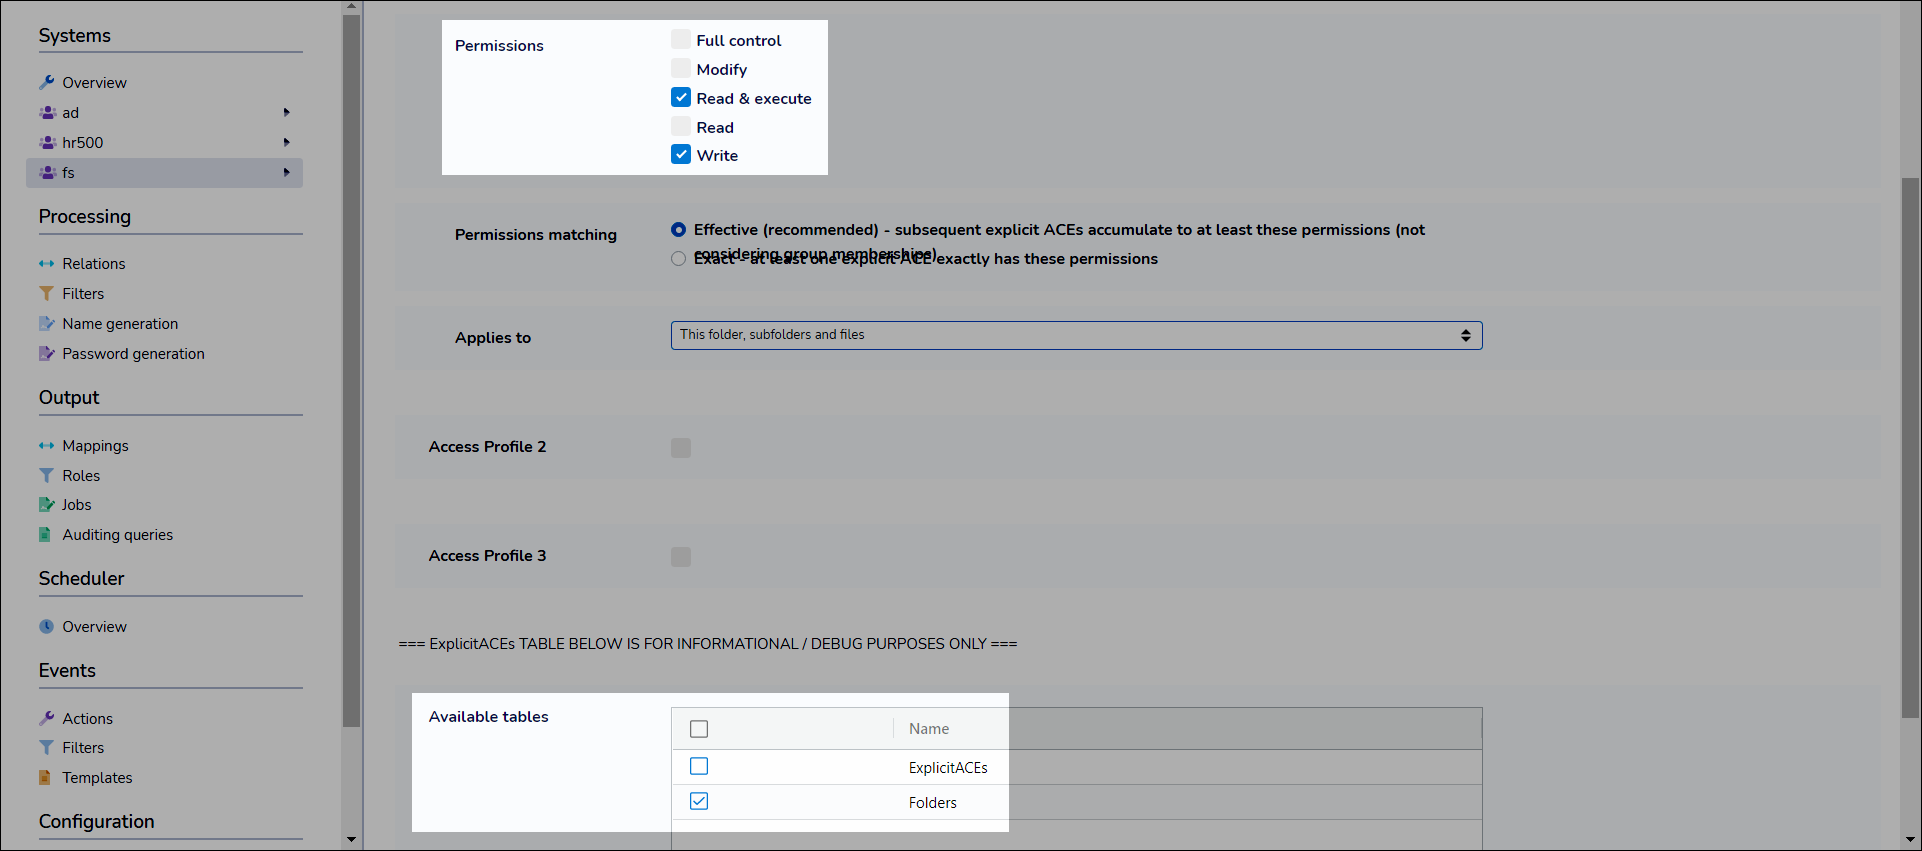Expand the fs system submenu arrow
Image resolution: width=1922 pixels, height=851 pixels.
(x=286, y=172)
